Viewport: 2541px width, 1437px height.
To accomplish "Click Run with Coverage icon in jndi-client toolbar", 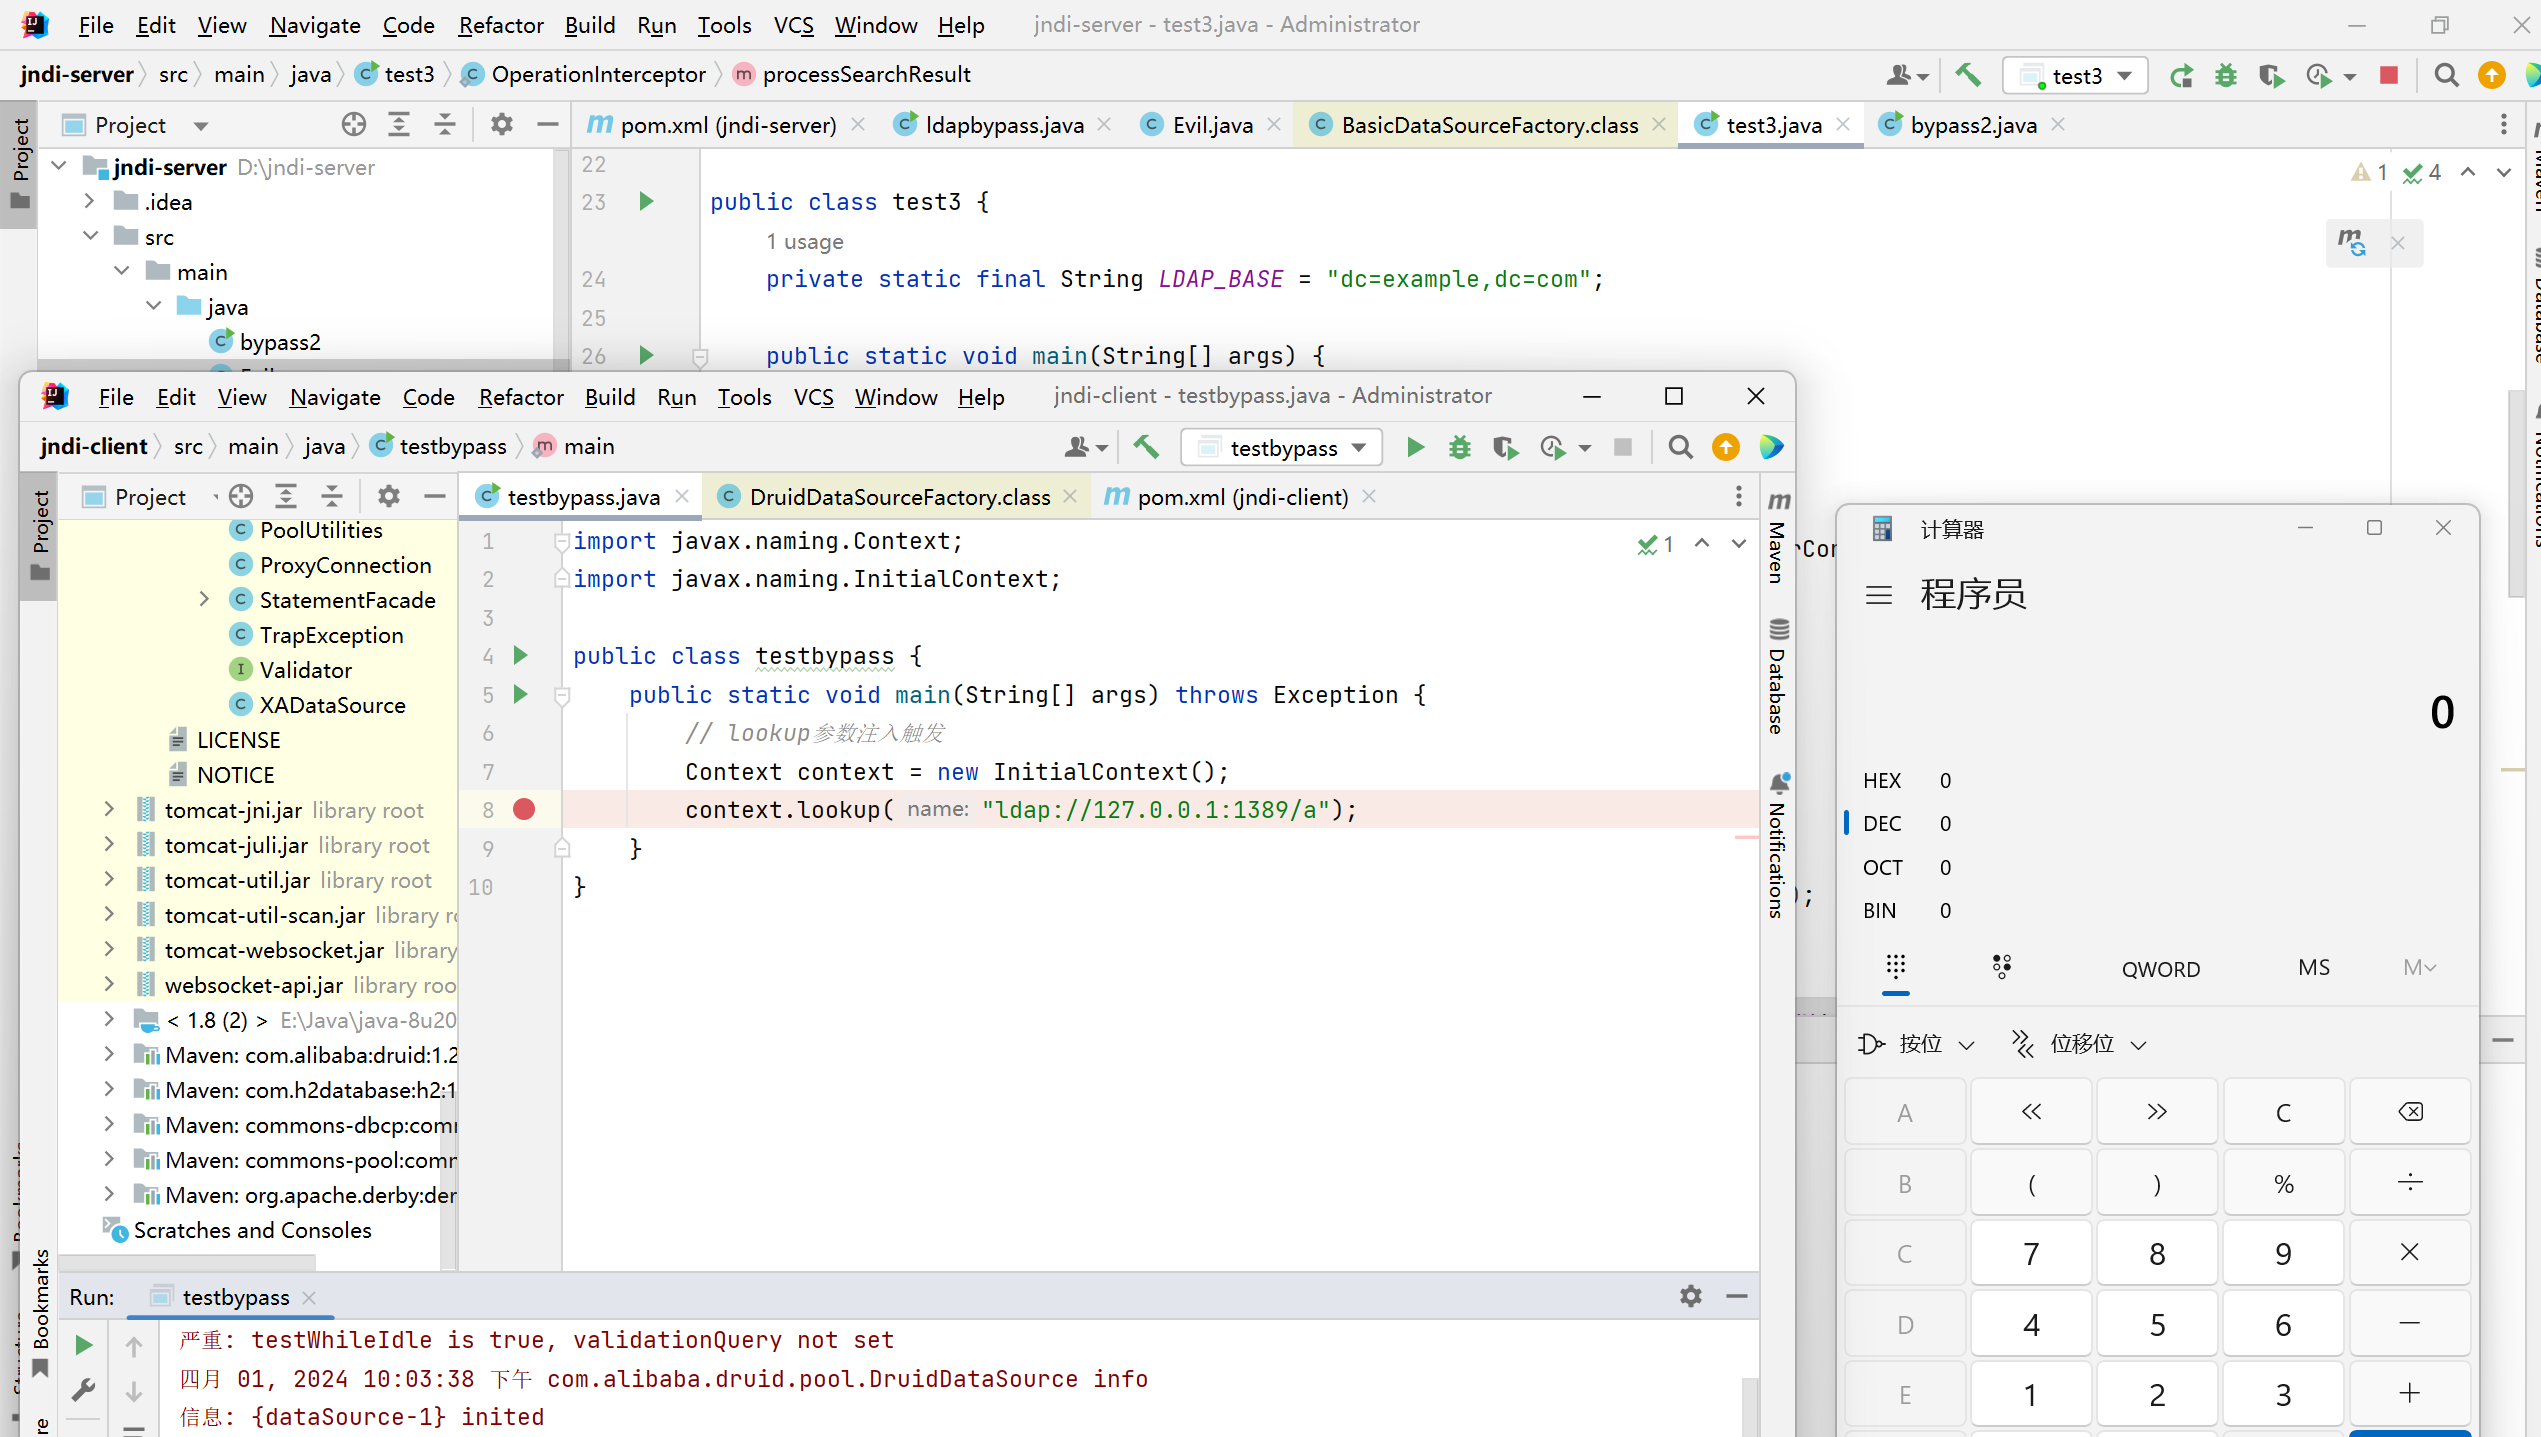I will tap(1505, 447).
